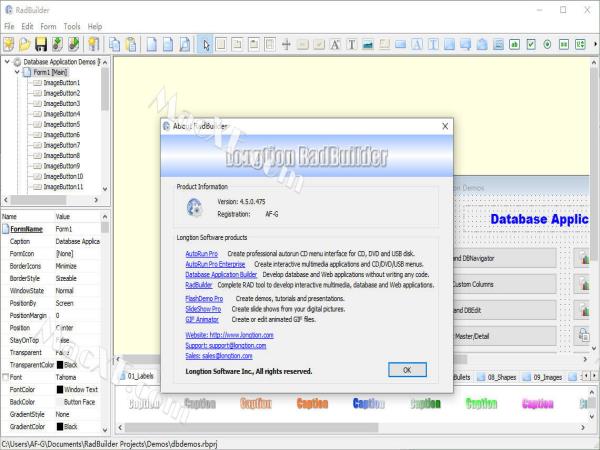
Task: Collapse the Form1 [Main] tree node
Action: pos(17,72)
